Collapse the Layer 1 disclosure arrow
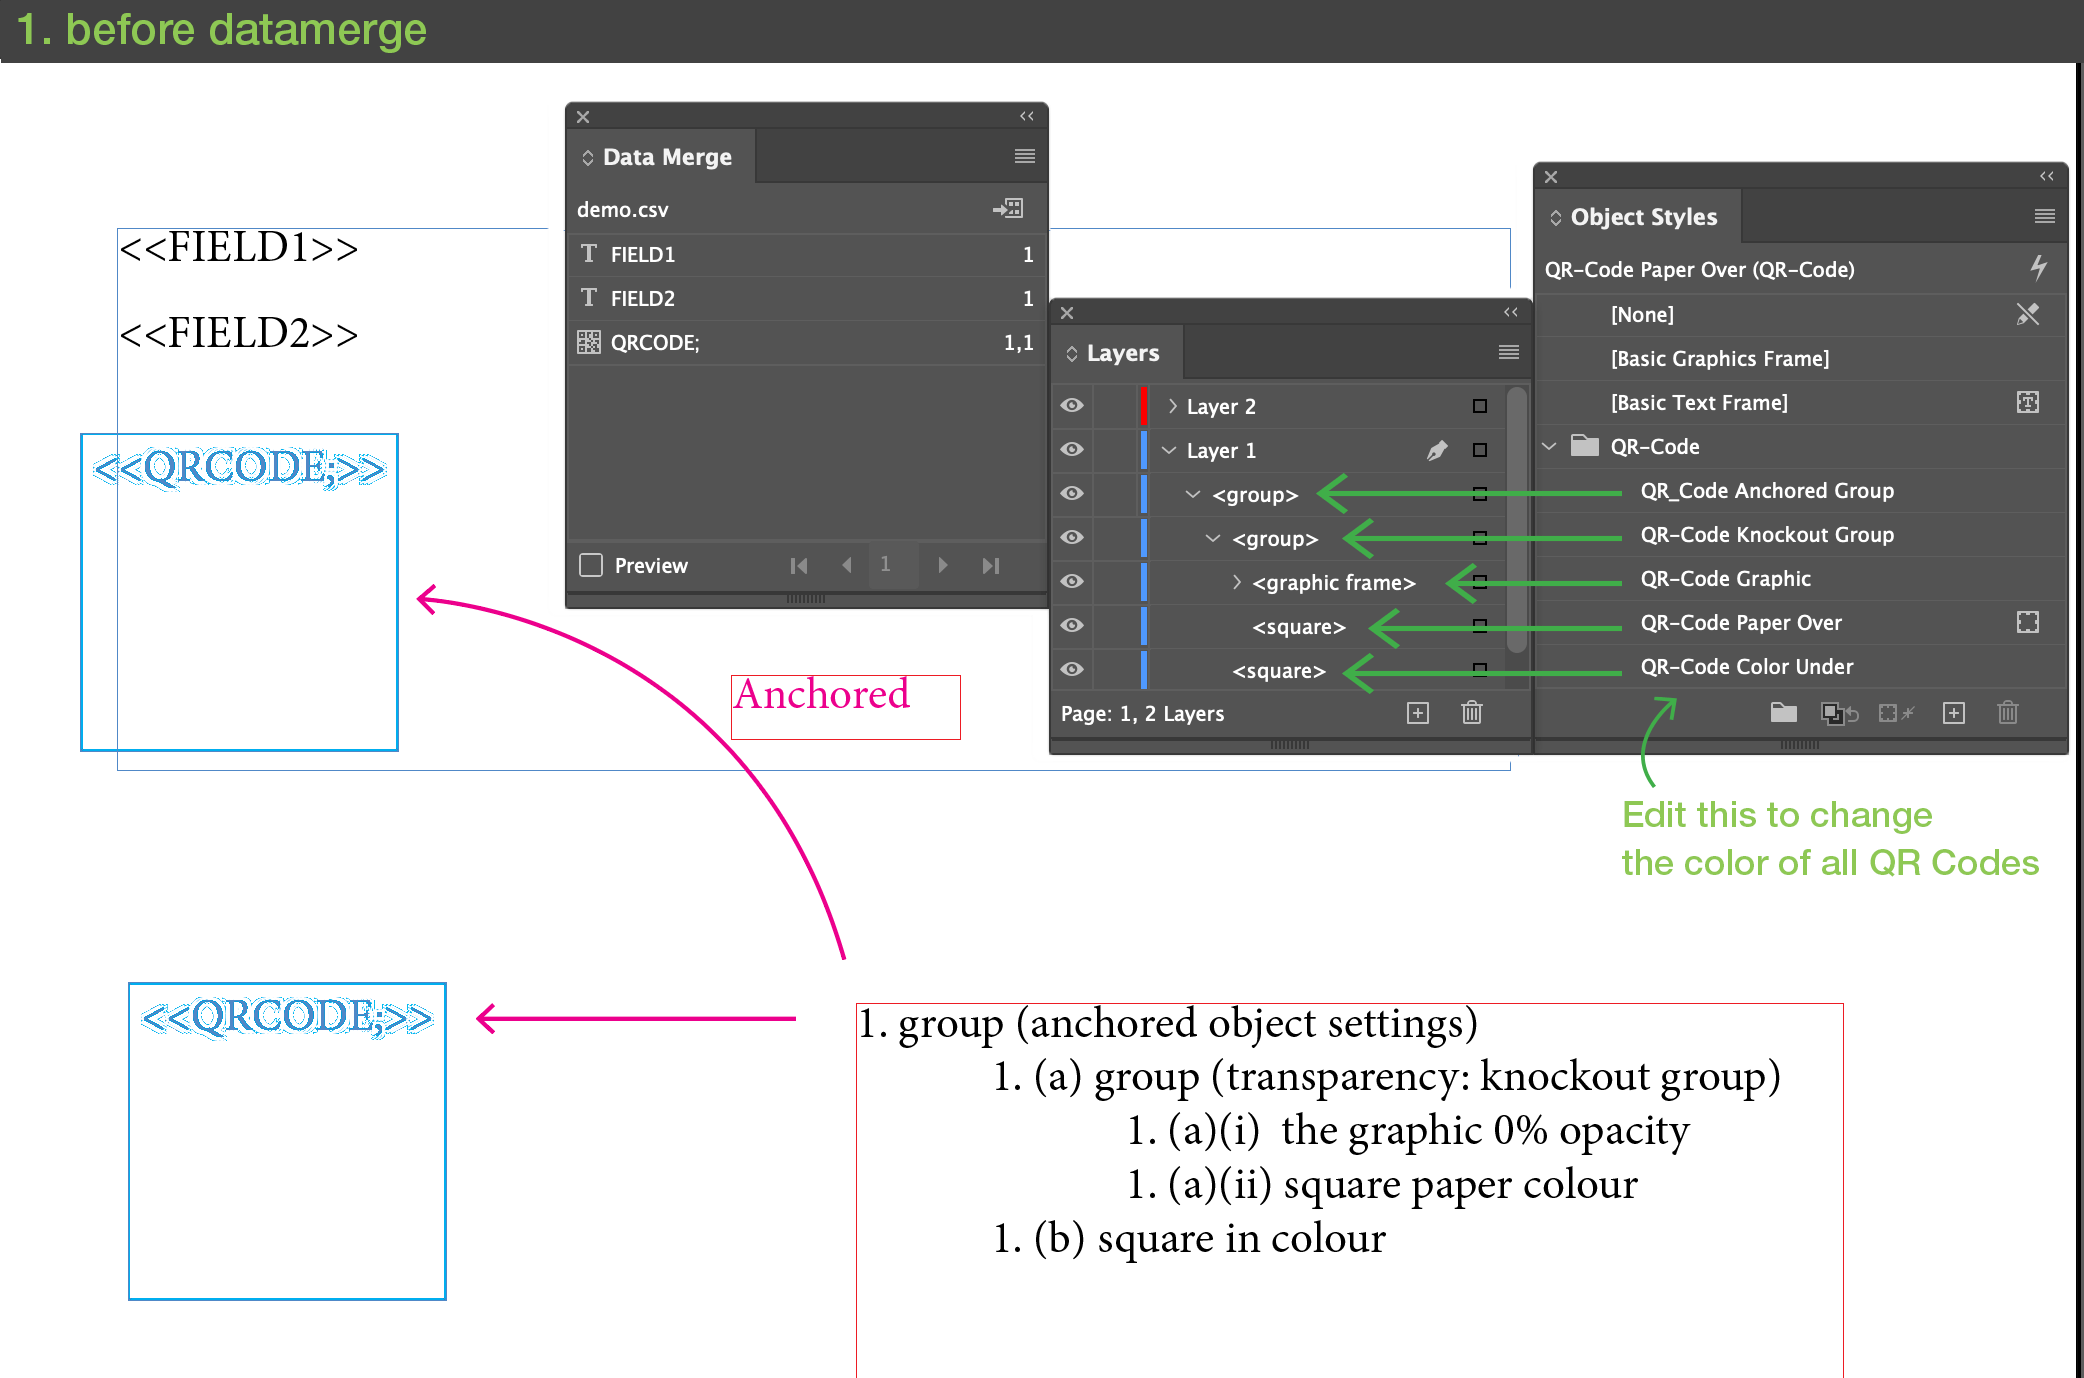Image resolution: width=2084 pixels, height=1378 pixels. [1169, 451]
